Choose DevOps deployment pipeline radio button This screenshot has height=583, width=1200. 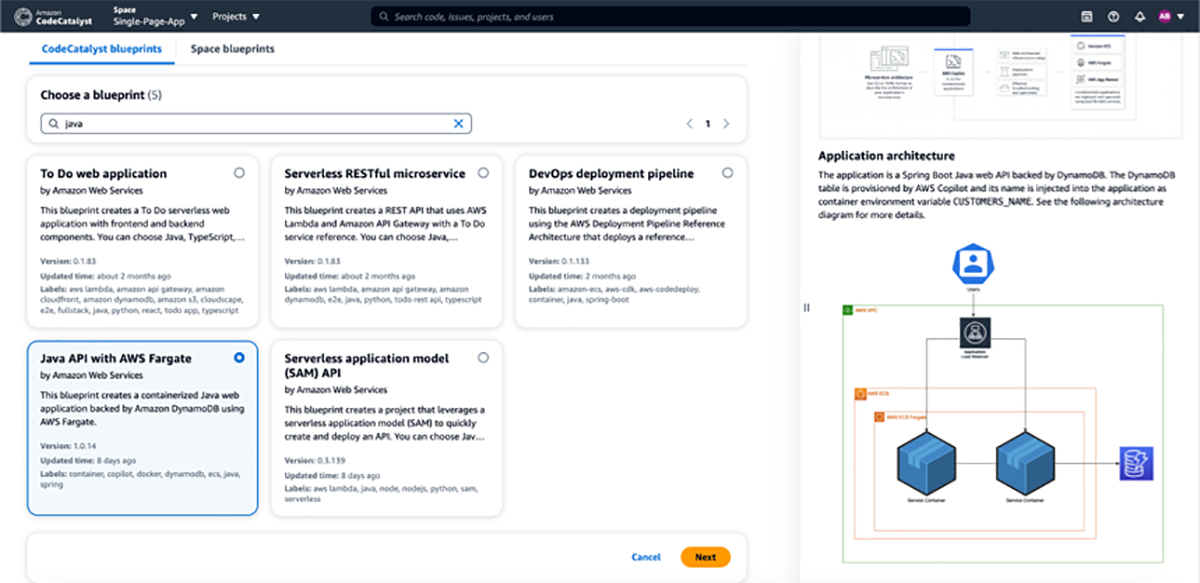[x=727, y=173]
